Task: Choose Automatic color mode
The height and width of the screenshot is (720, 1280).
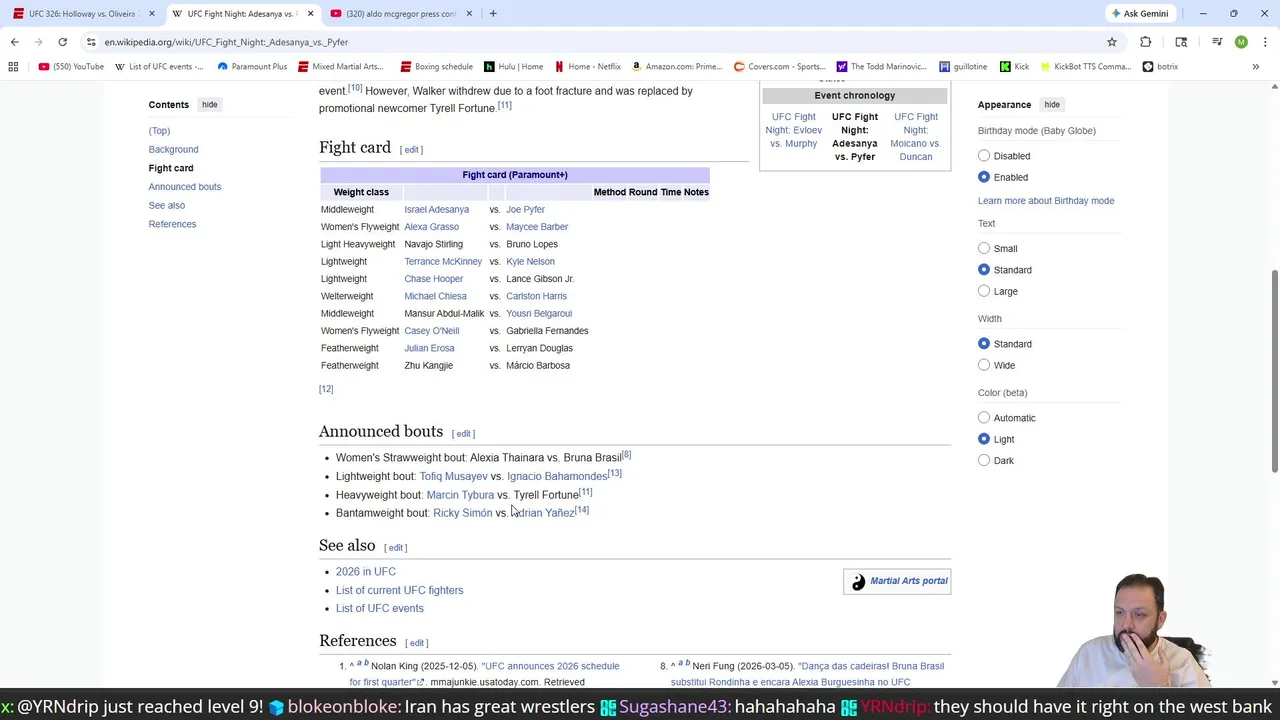Action: coord(984,418)
